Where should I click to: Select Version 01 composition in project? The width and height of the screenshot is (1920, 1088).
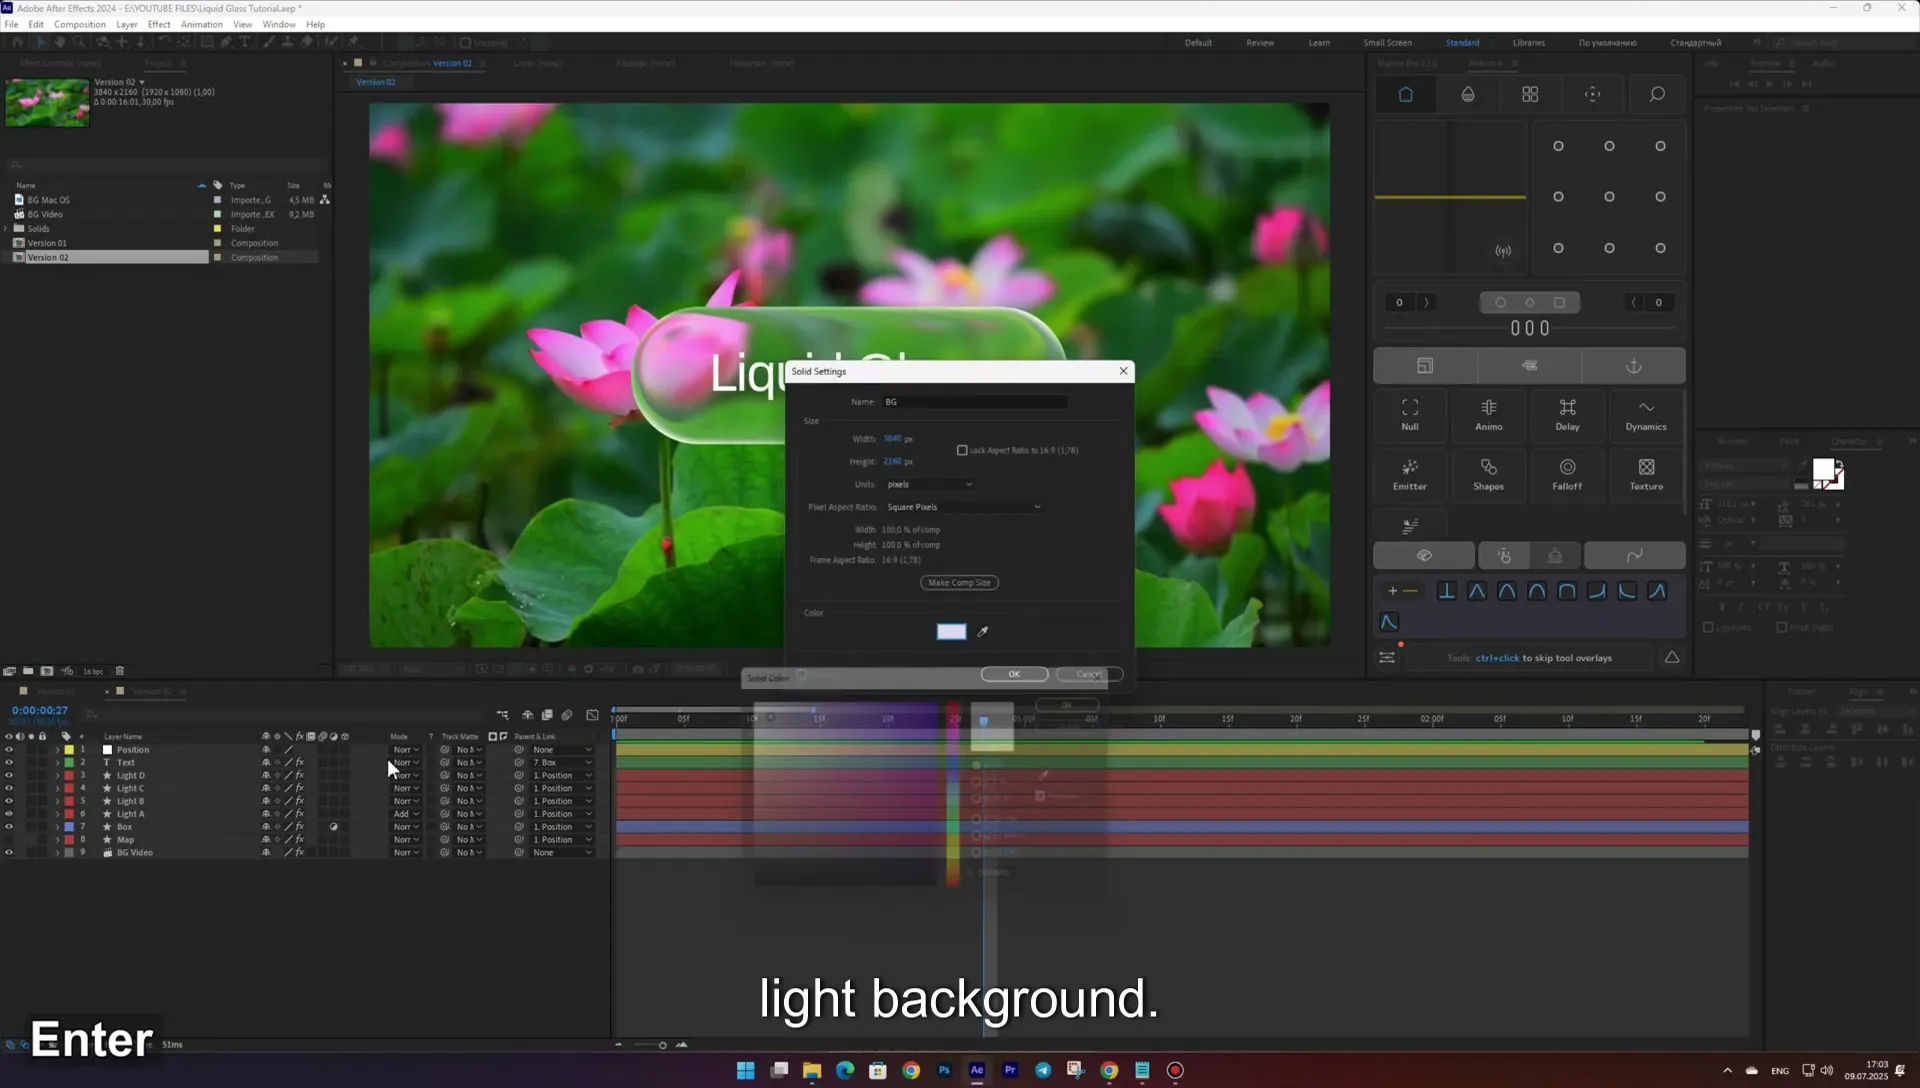click(x=47, y=243)
